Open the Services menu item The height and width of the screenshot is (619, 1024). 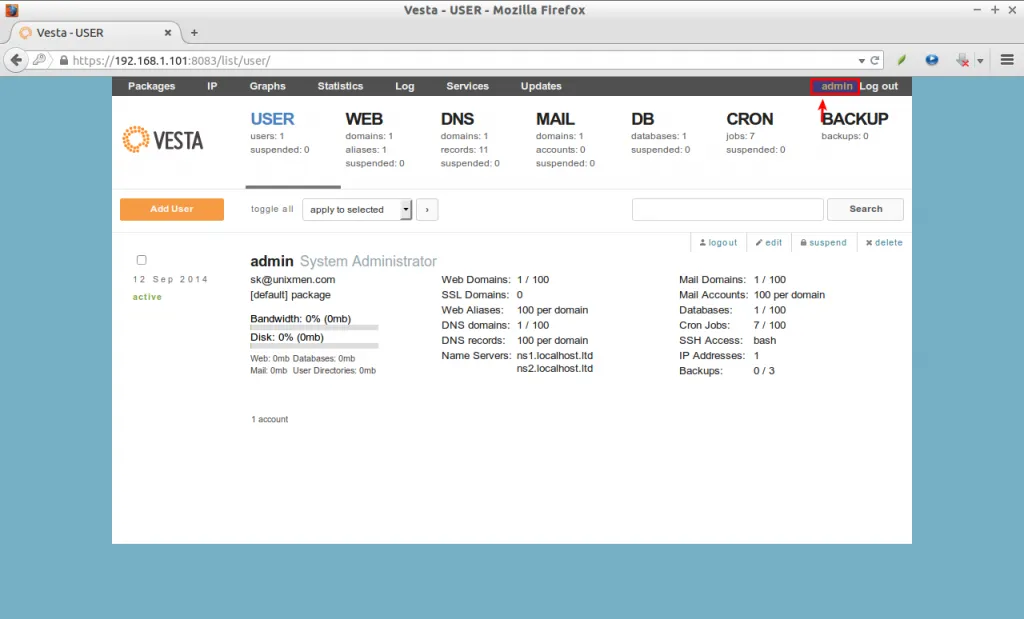tap(468, 86)
